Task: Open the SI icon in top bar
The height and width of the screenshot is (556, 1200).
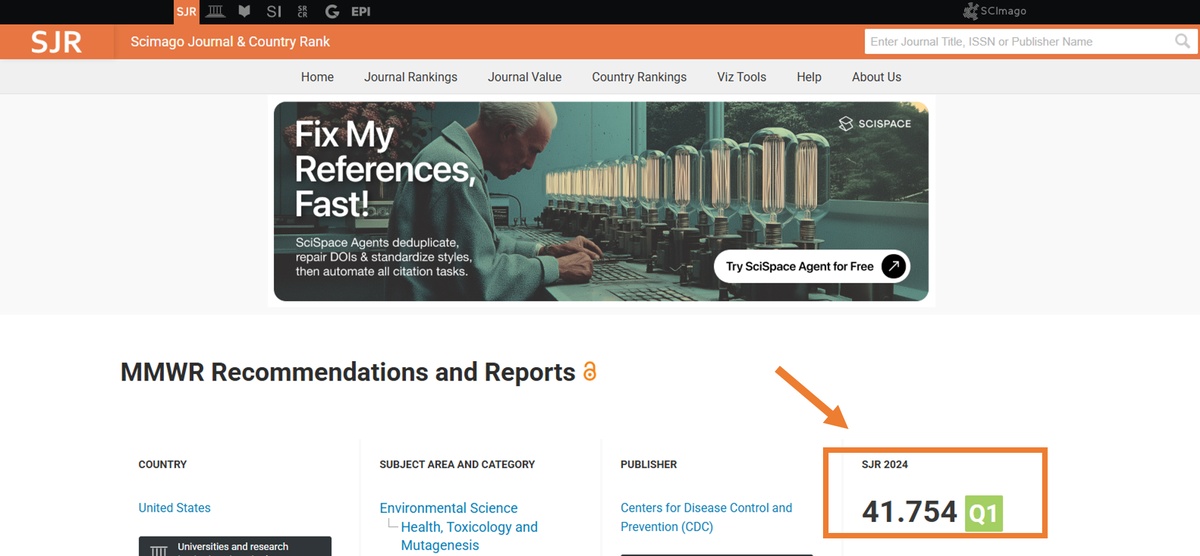Action: point(274,12)
